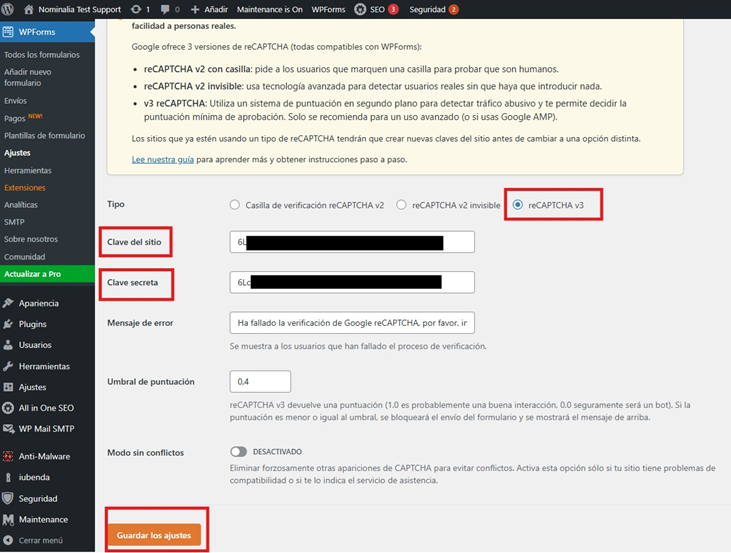Screen dimensions: 731x553
Task: Toggle the Modo sin conflictos switch
Action: point(238,451)
